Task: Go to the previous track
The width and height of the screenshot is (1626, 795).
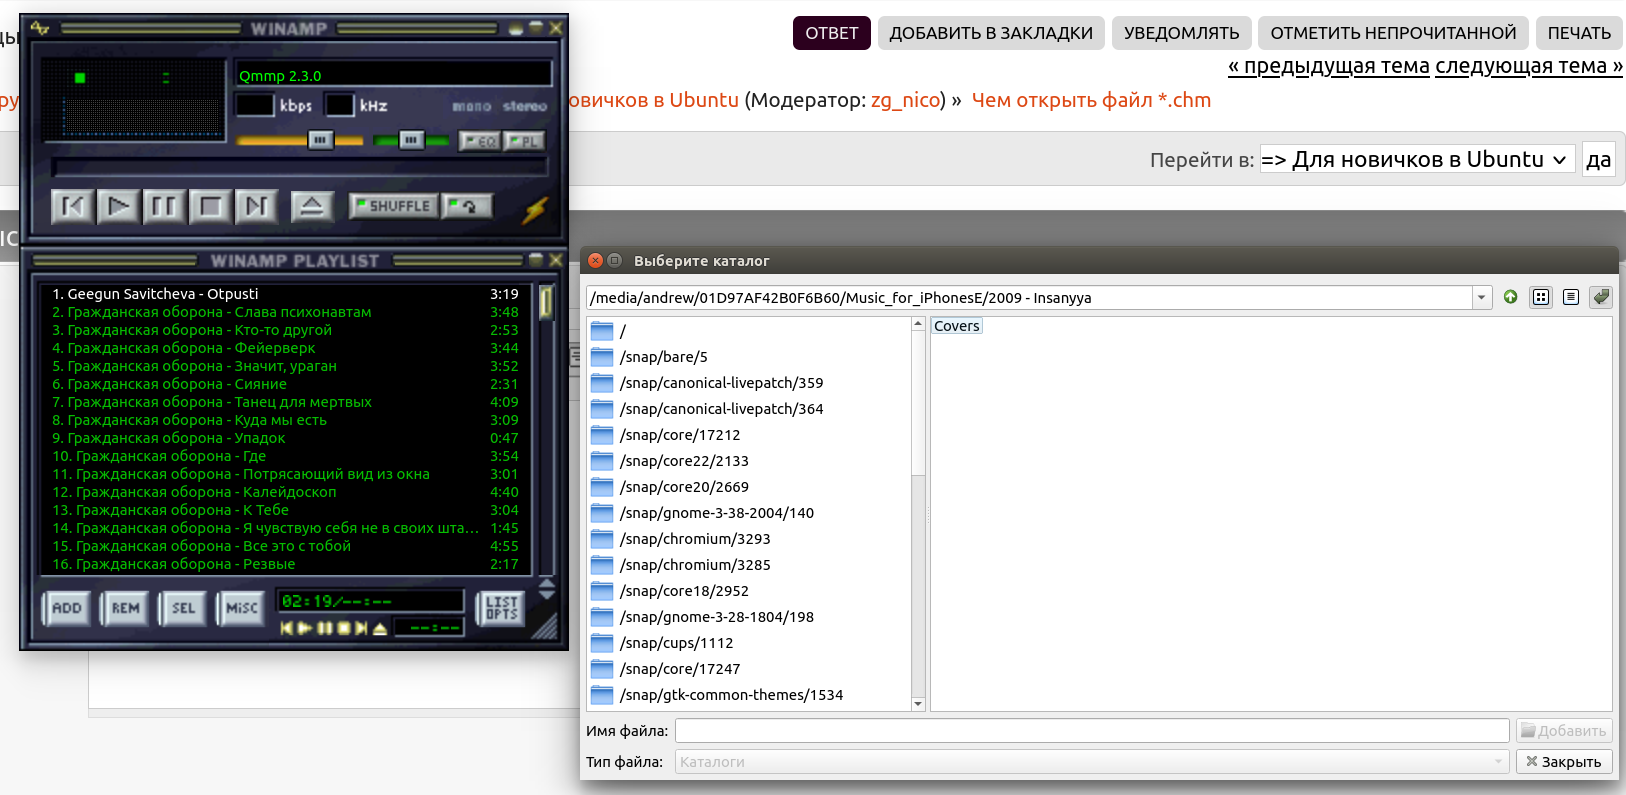Action: (72, 207)
